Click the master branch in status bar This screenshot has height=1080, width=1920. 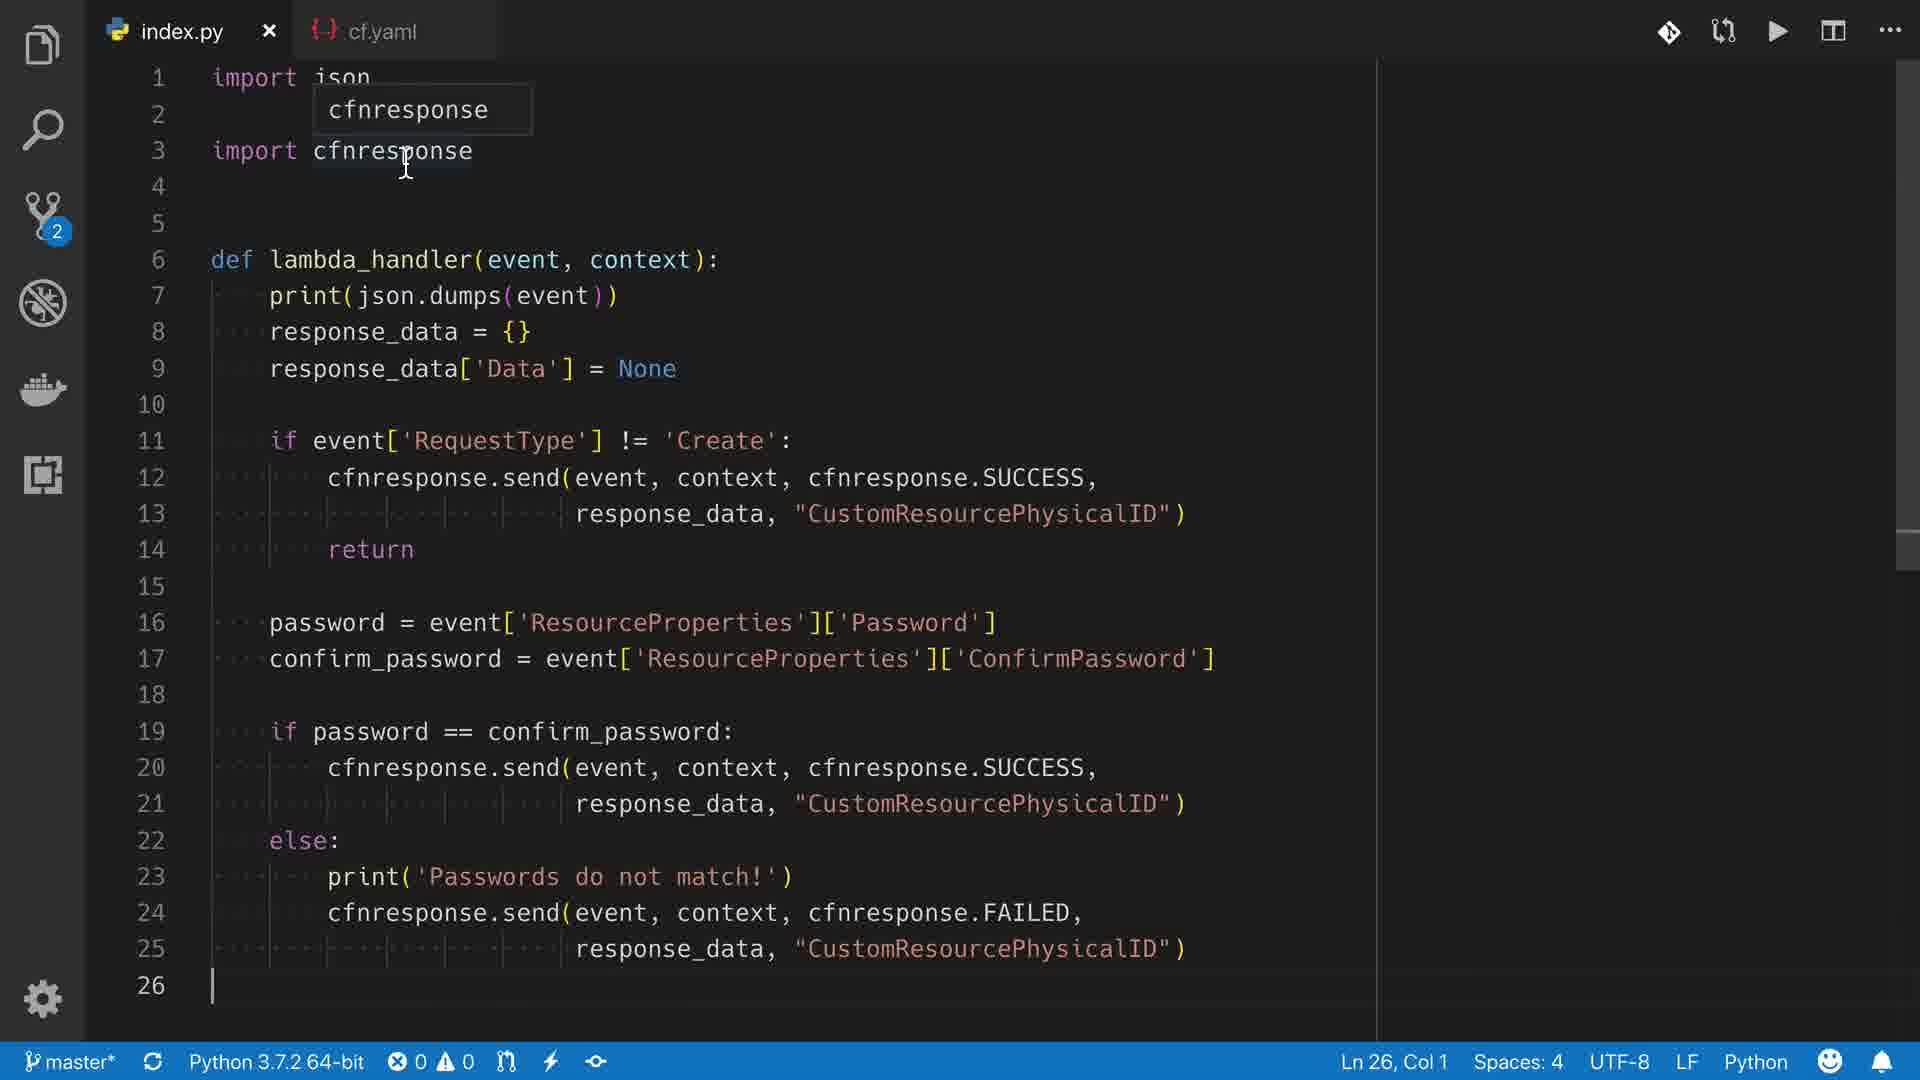click(70, 1061)
